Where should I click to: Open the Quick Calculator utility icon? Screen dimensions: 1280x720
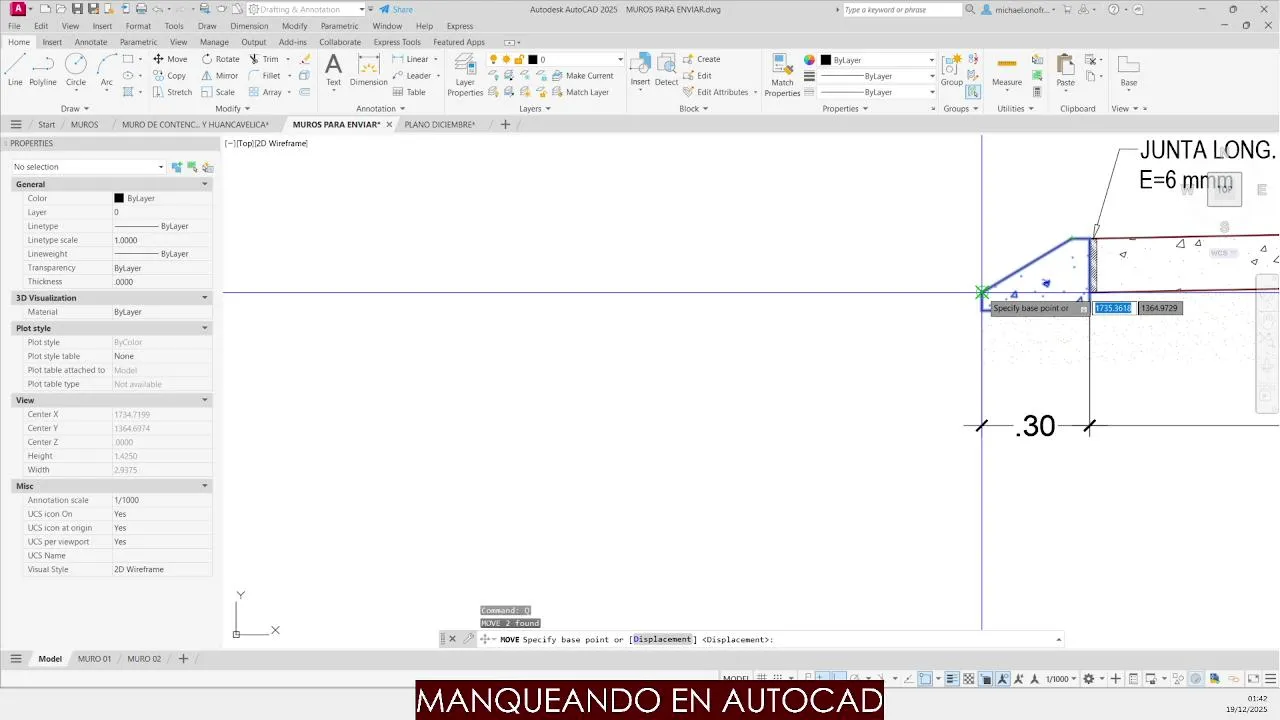[1037, 92]
